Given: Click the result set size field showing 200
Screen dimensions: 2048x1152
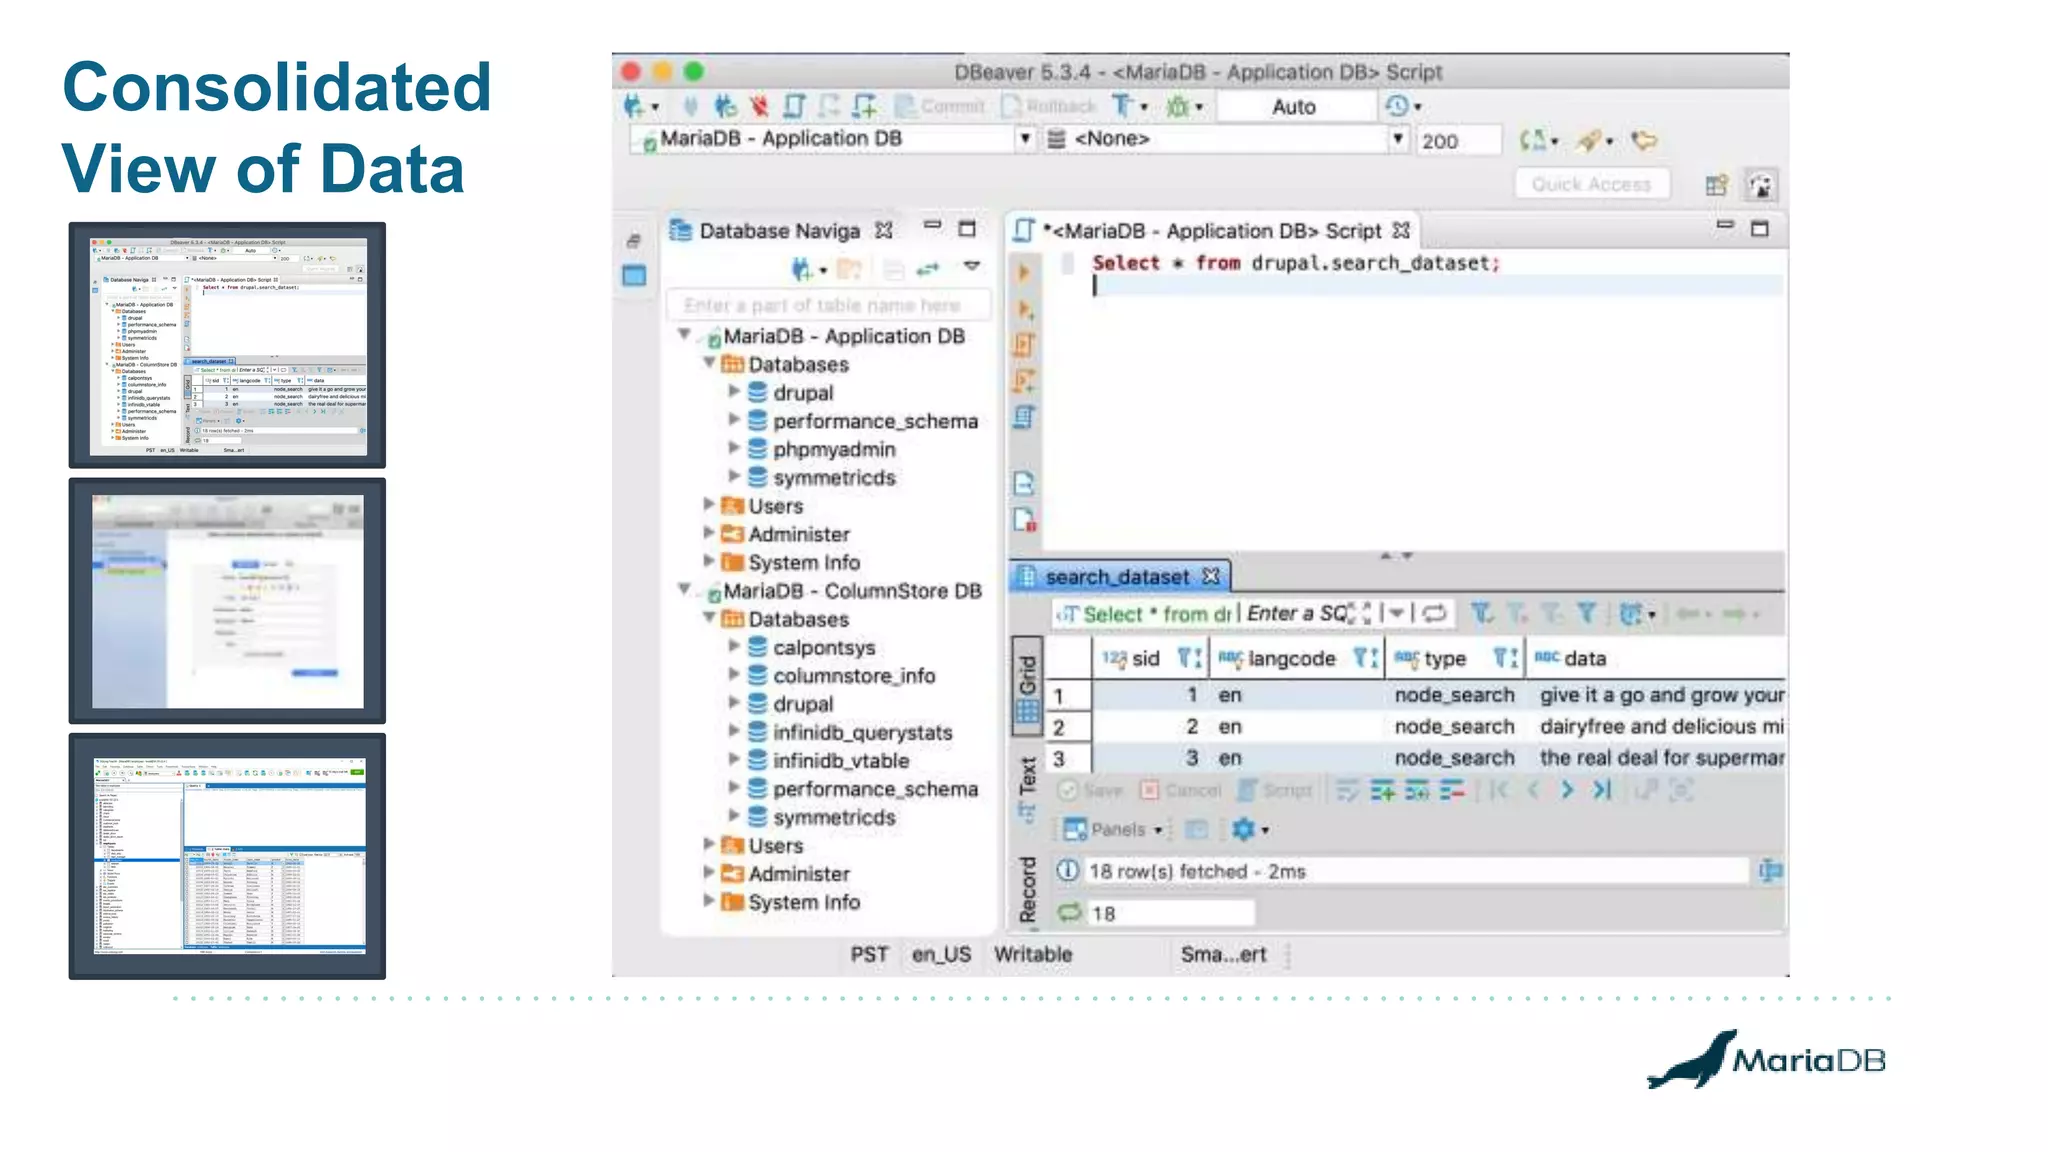Looking at the screenshot, I should pos(1458,141).
